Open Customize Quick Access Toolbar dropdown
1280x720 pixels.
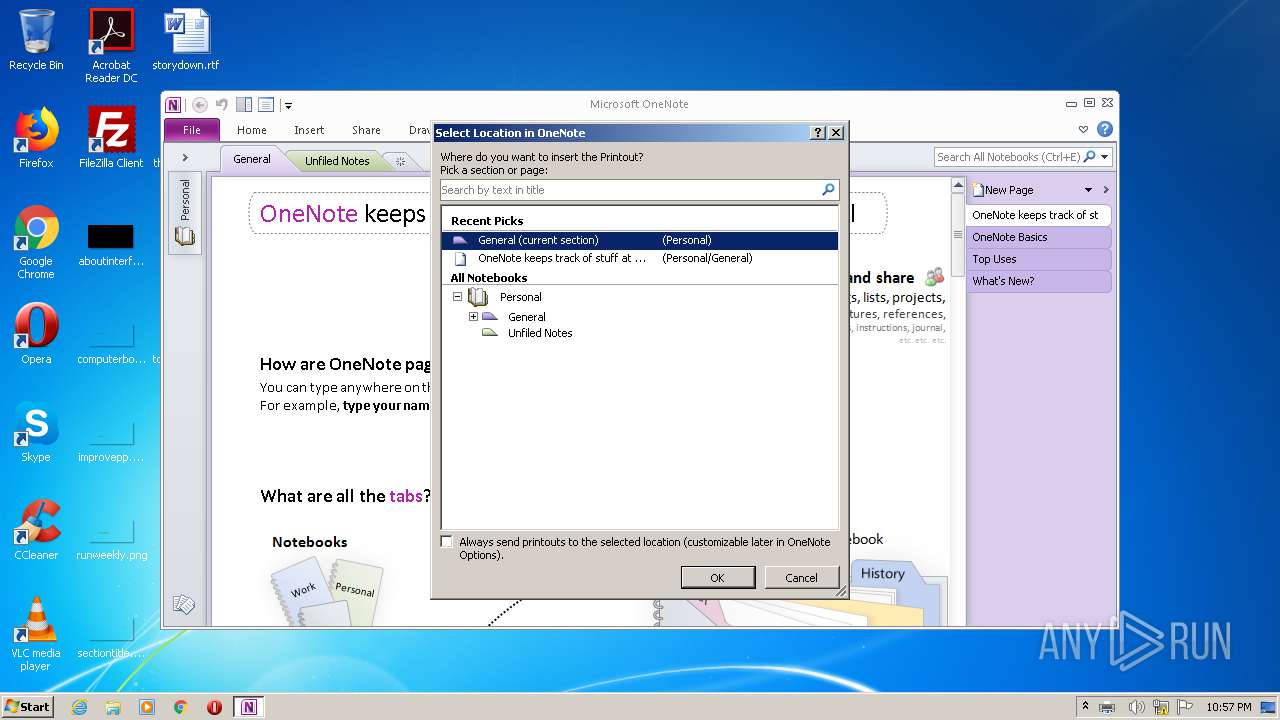288,105
